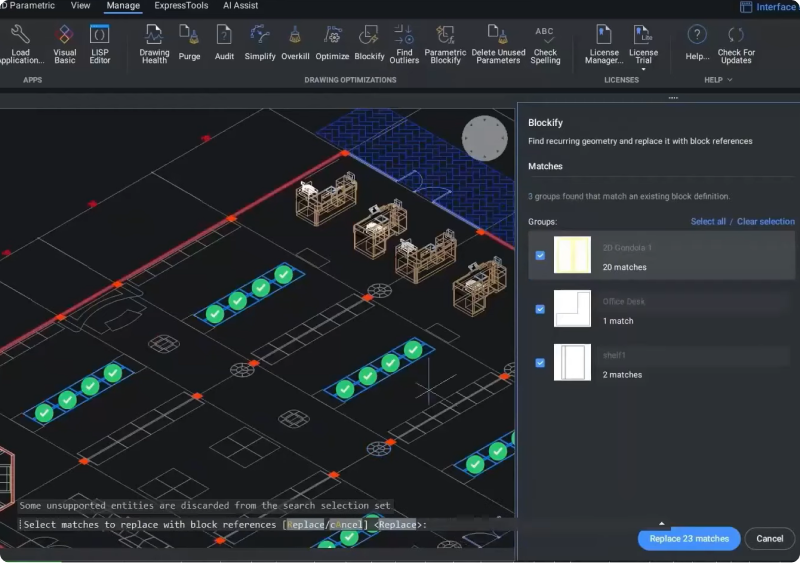The height and width of the screenshot is (563, 800).
Task: Open the AI Assist tab
Action: point(240,6)
